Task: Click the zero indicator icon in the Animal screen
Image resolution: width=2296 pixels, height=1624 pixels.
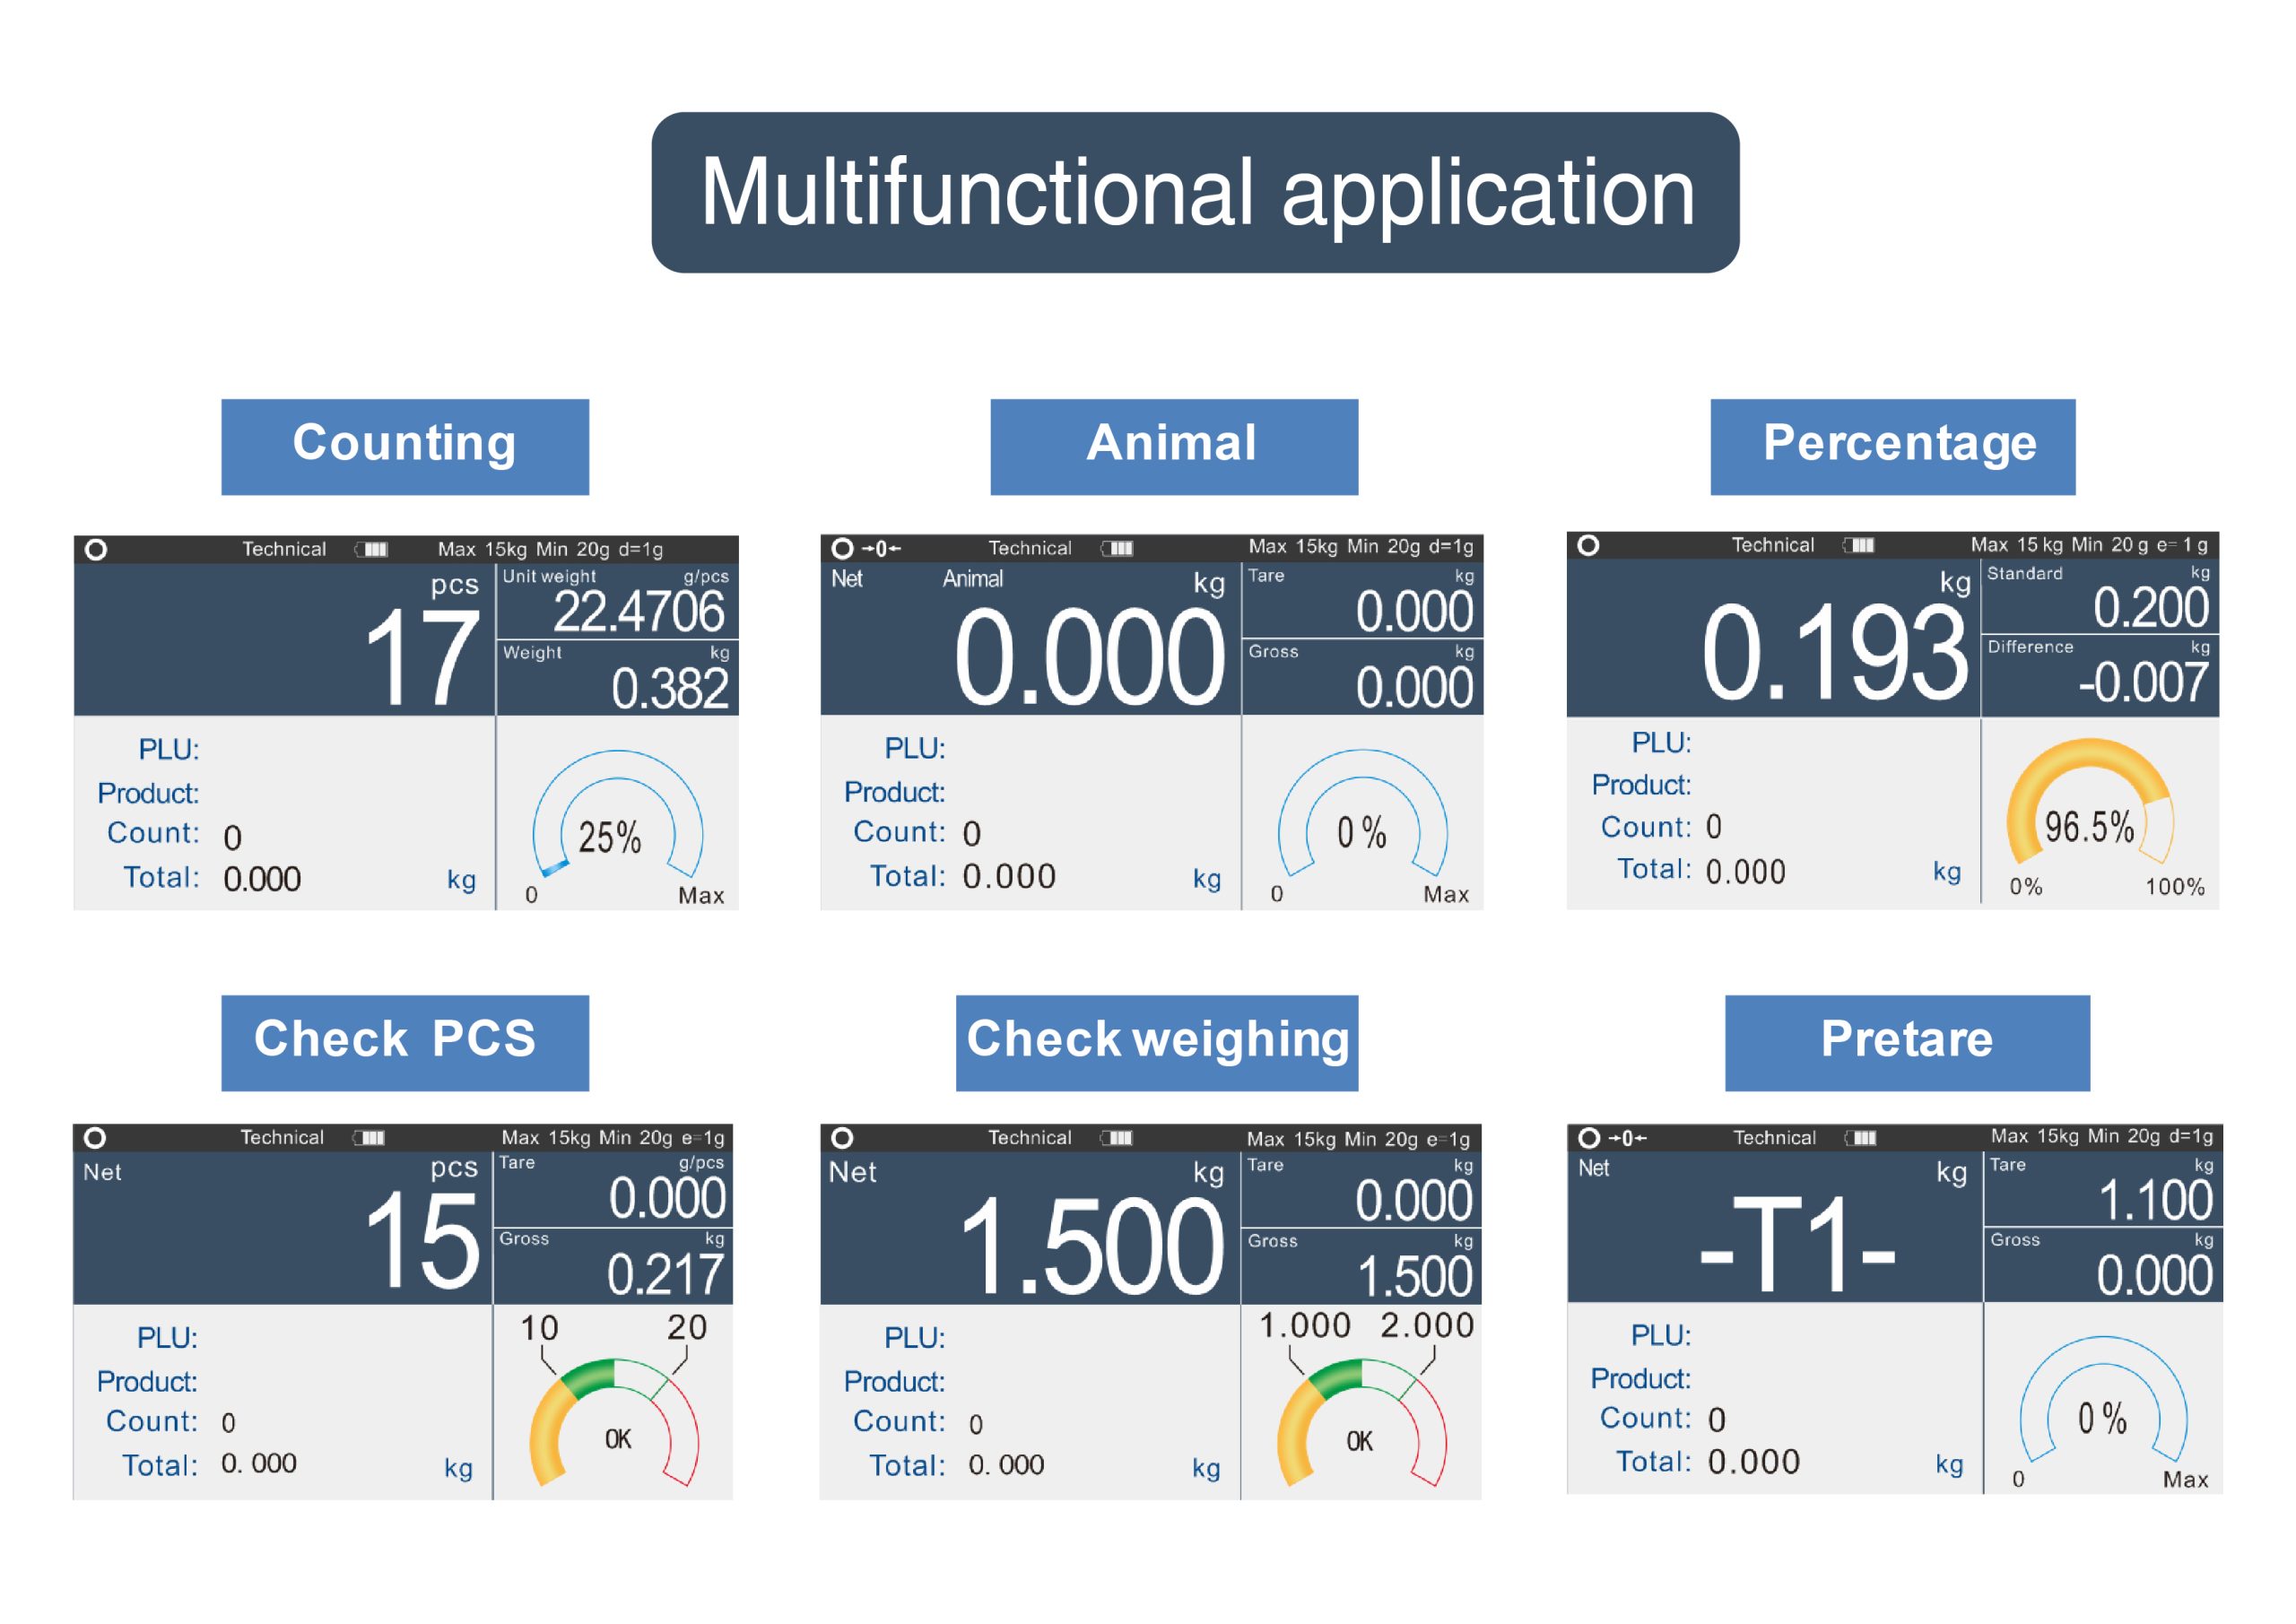Action: click(881, 548)
